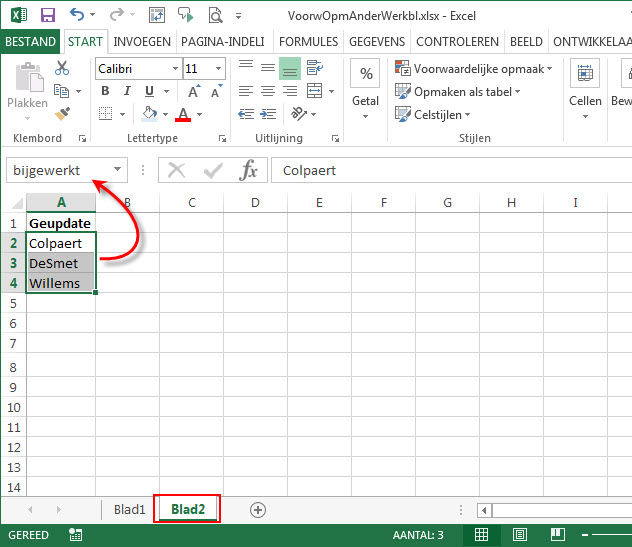632x547 pixels.
Task: Apply fill color paint bucket
Action: pos(150,114)
